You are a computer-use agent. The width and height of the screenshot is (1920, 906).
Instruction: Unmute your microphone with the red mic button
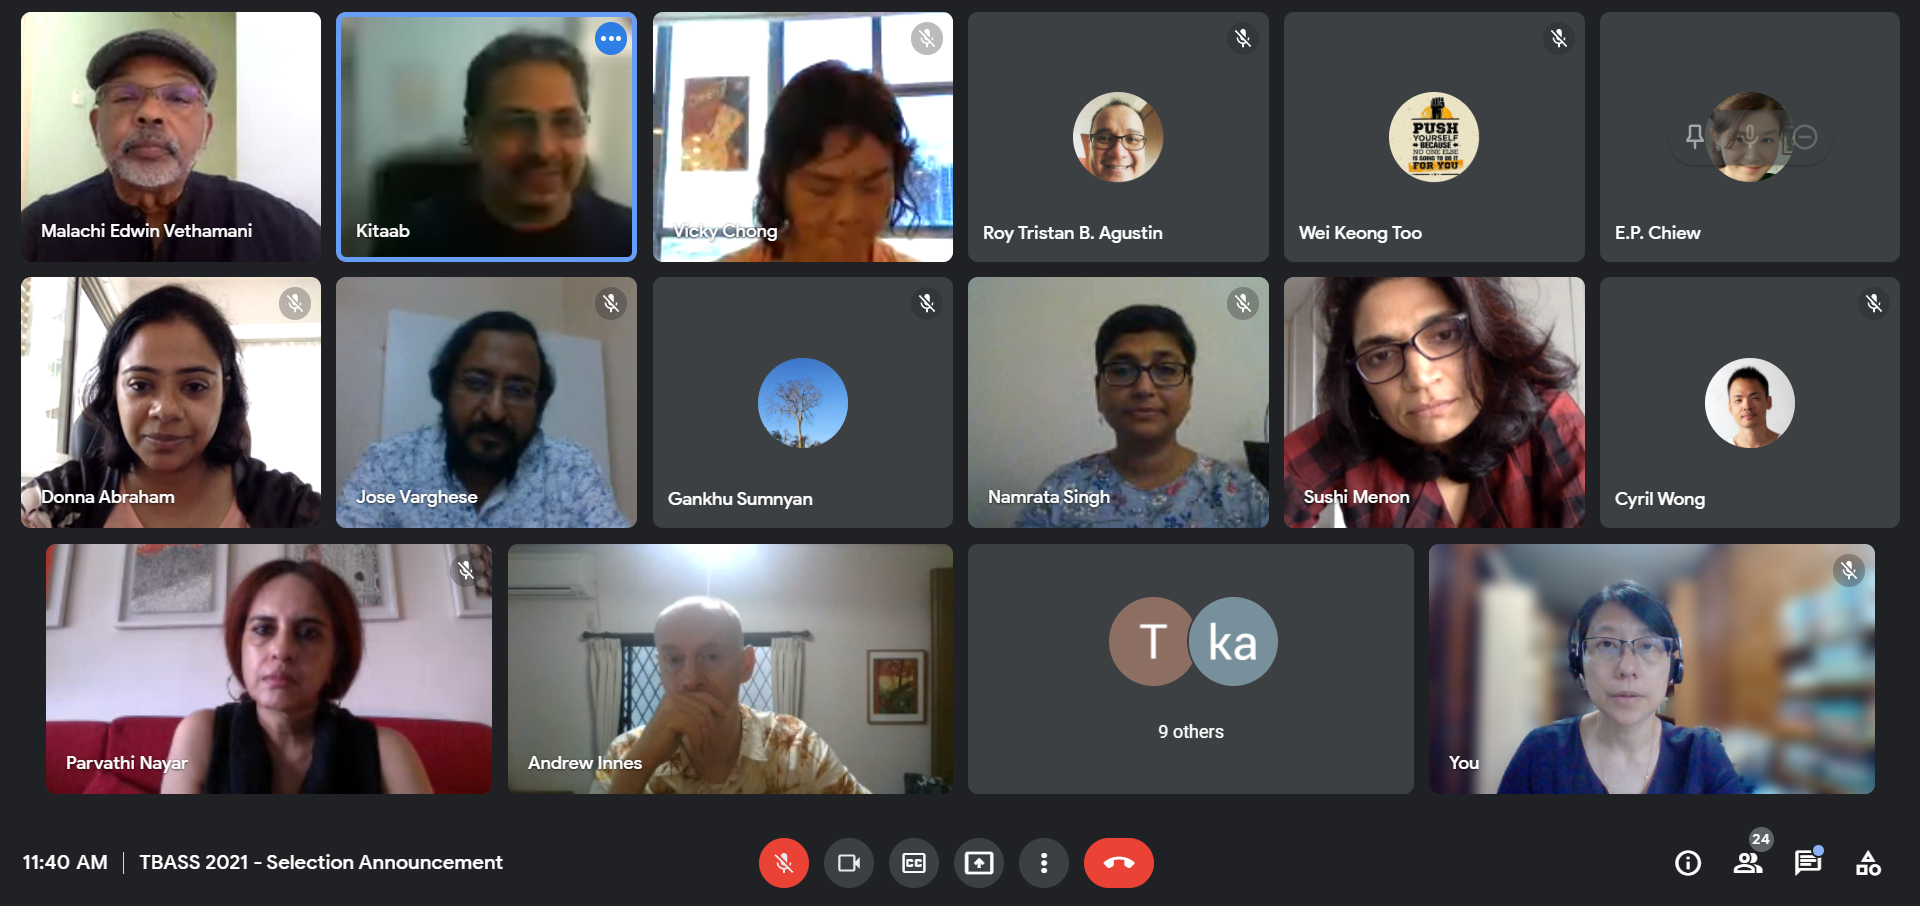783,863
